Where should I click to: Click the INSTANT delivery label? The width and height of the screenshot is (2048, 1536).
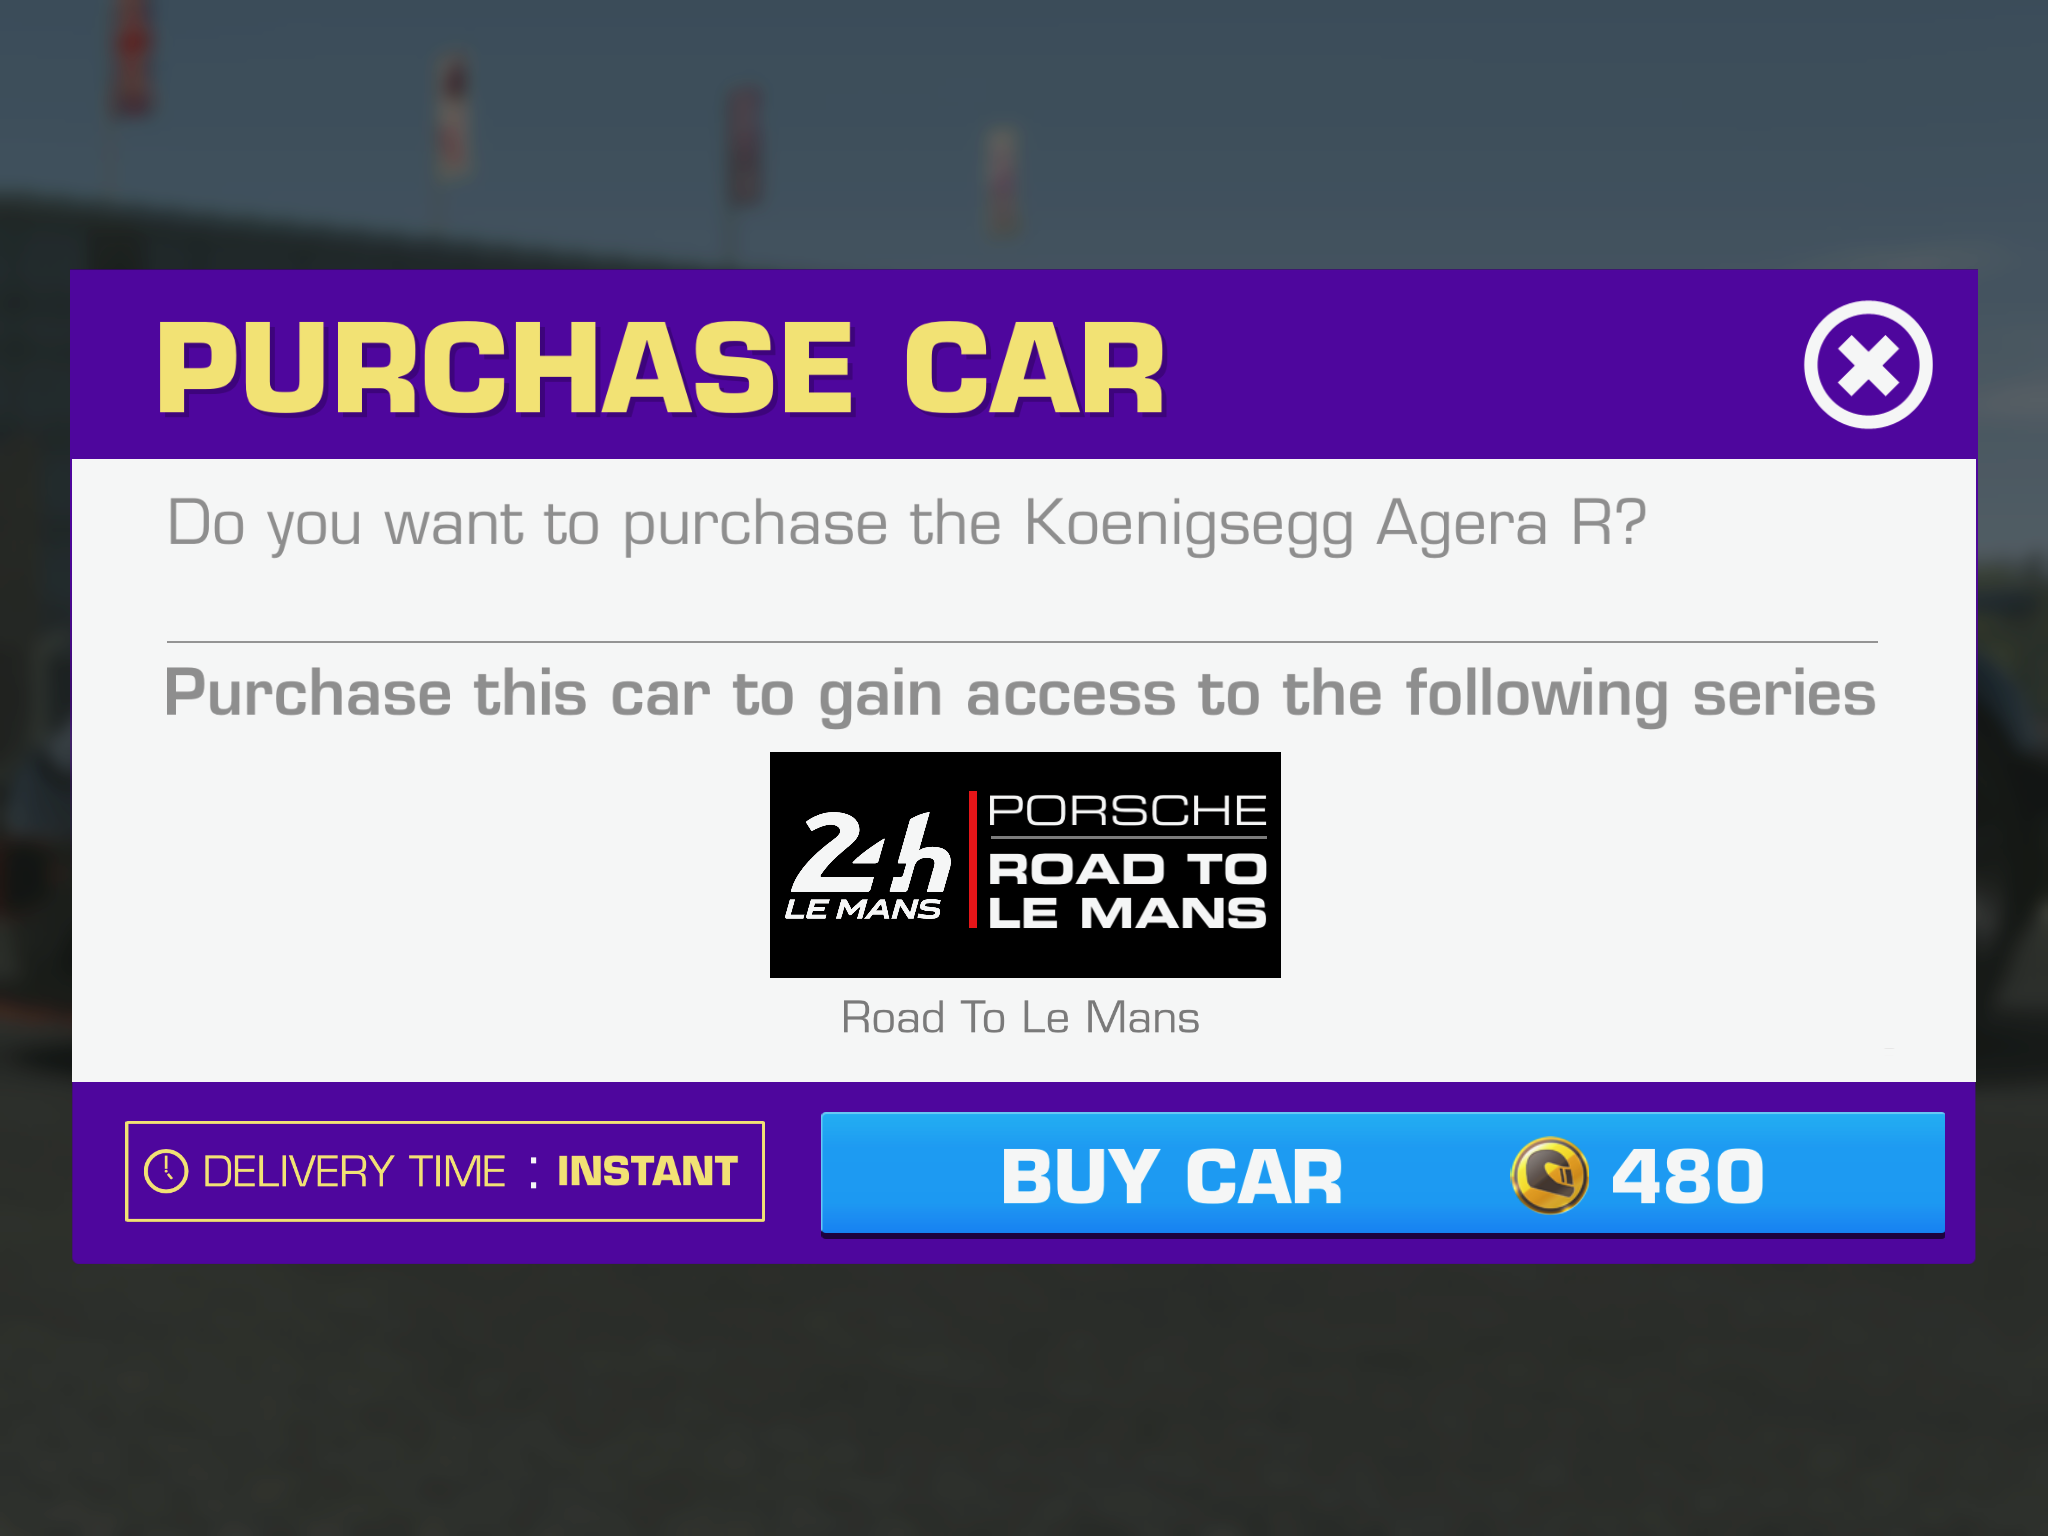647,1171
